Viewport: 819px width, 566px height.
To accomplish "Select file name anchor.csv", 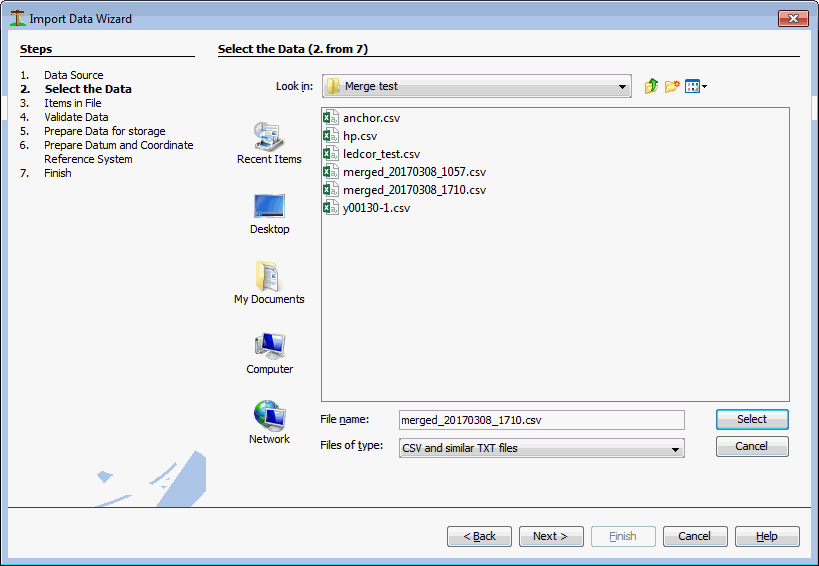I will pos(371,118).
